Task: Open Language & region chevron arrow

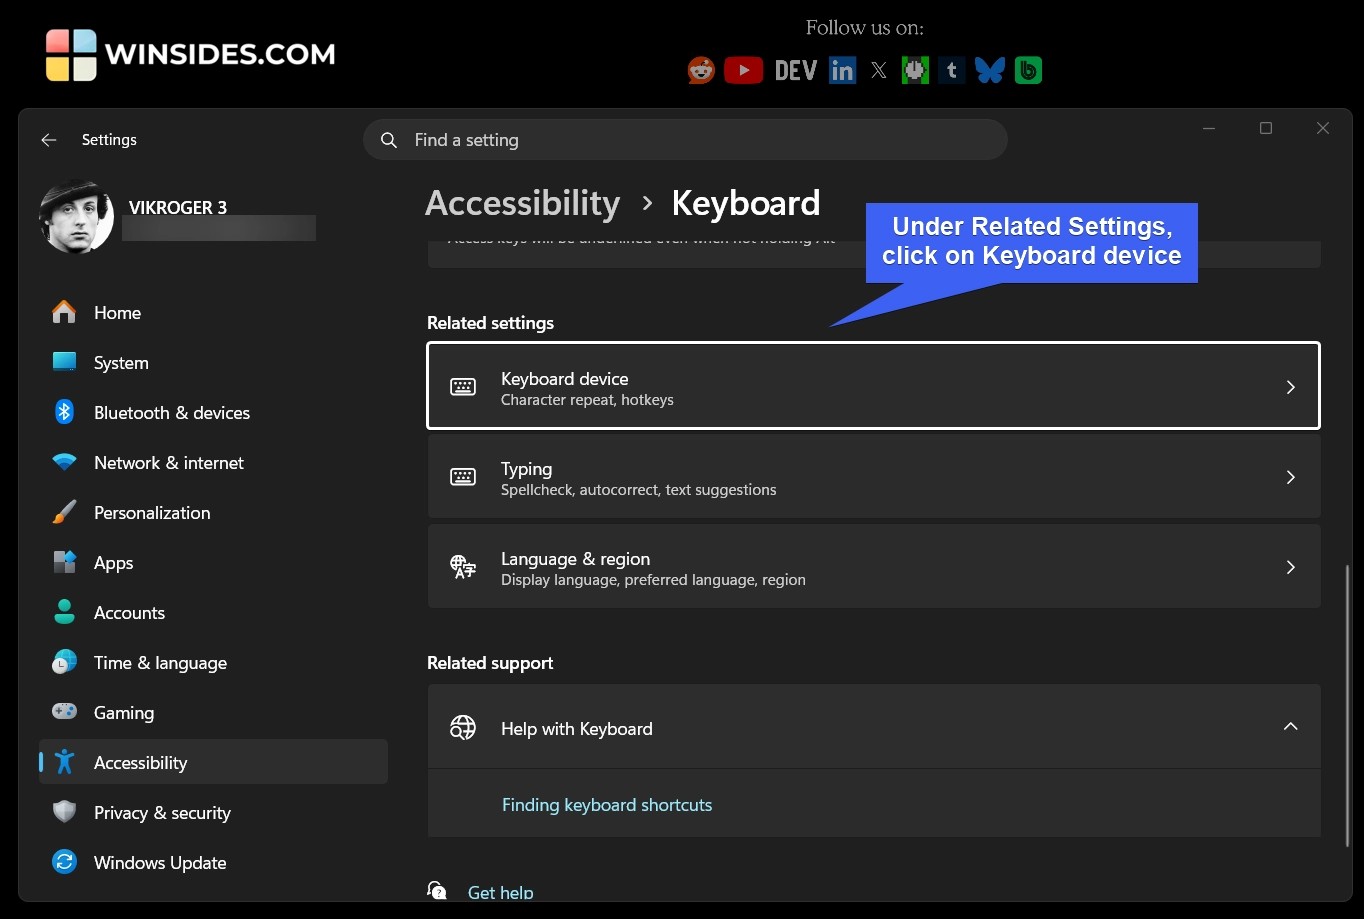Action: pyautogui.click(x=1290, y=567)
